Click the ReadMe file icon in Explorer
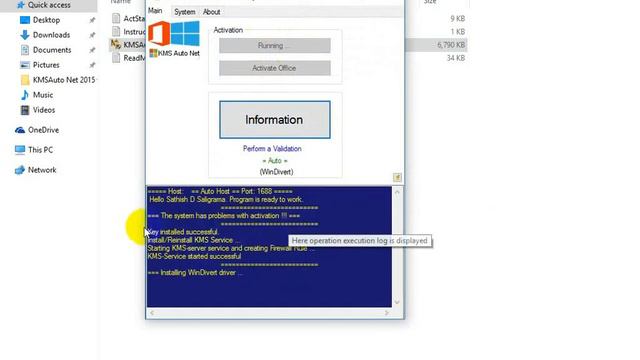The image size is (640, 360). [x=116, y=58]
